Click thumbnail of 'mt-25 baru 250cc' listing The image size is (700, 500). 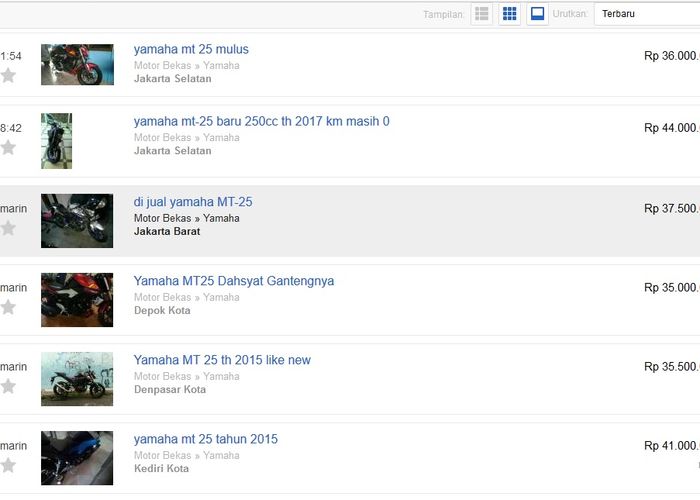[57, 141]
